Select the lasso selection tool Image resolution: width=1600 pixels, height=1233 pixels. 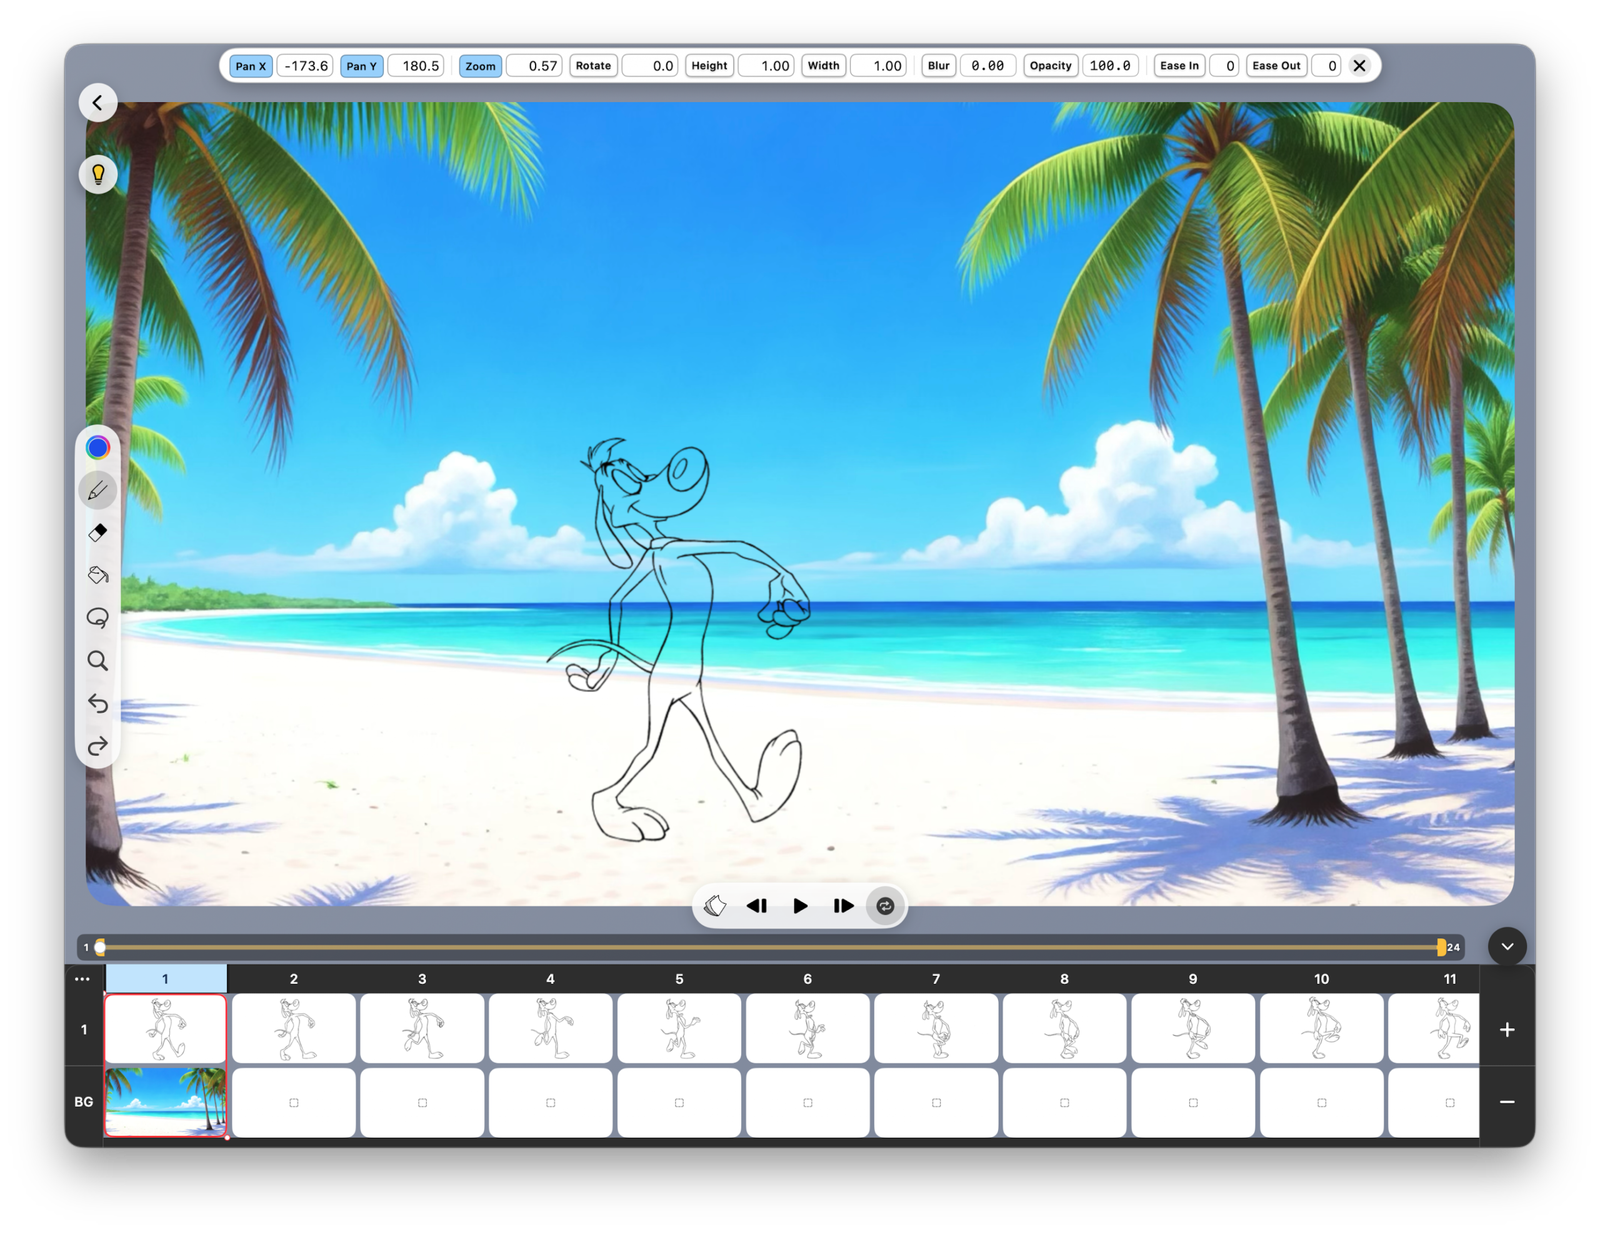pos(98,618)
